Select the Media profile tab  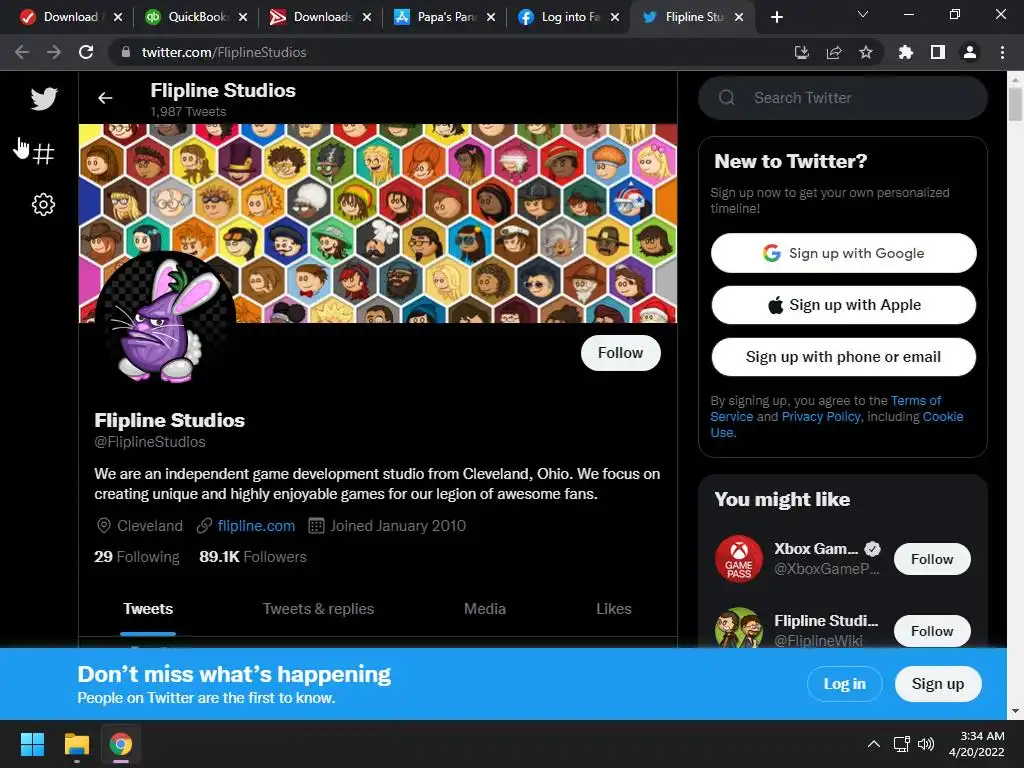tap(485, 609)
